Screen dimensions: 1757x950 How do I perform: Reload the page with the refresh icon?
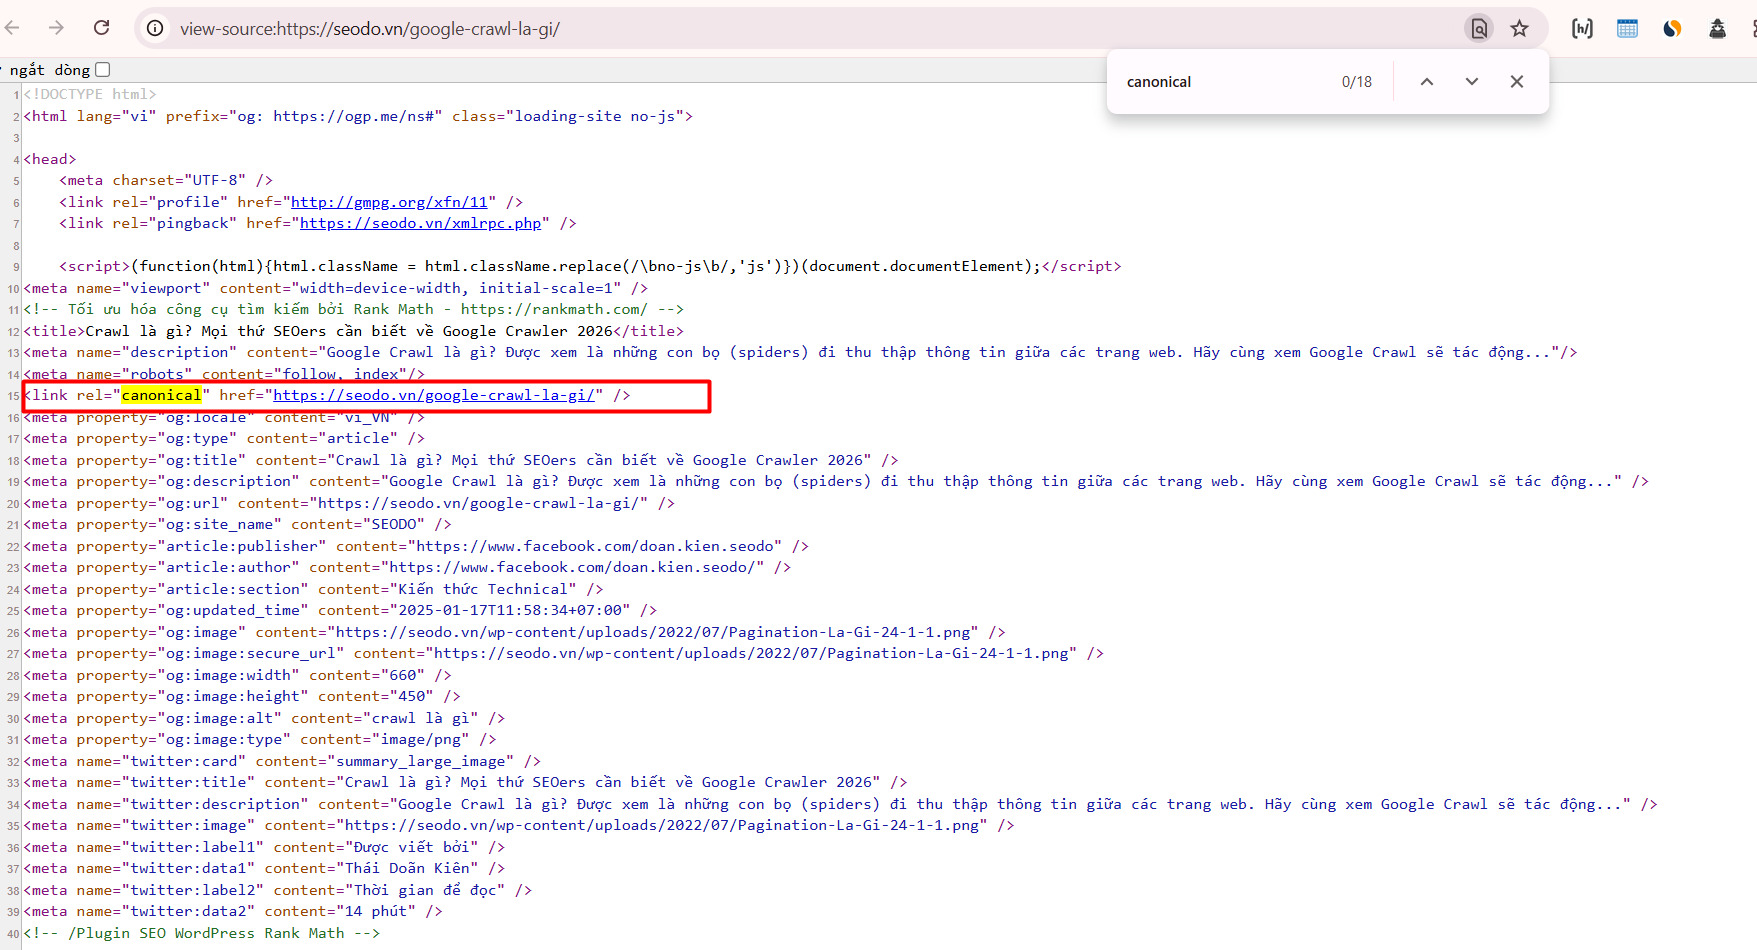pyautogui.click(x=102, y=28)
